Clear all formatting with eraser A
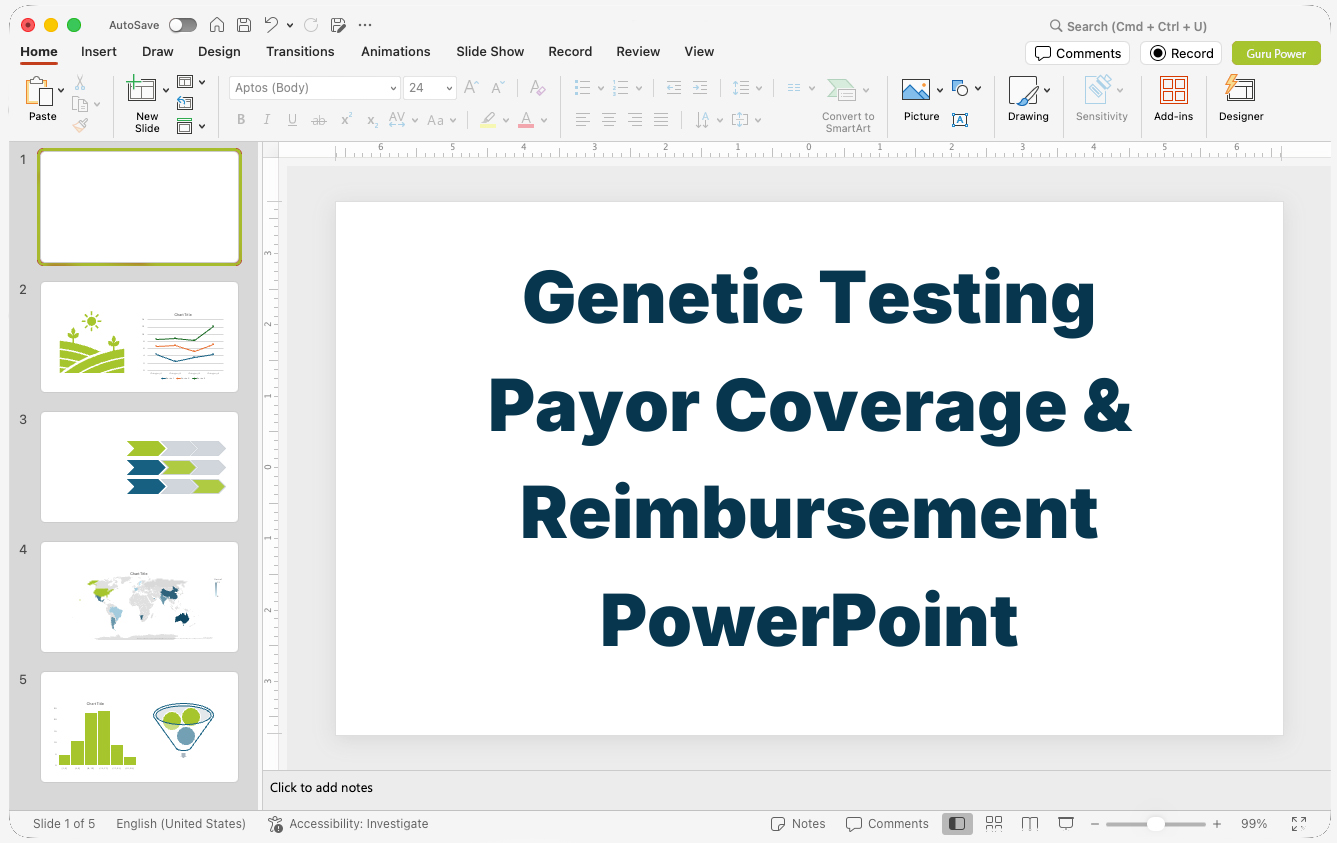 [537, 88]
